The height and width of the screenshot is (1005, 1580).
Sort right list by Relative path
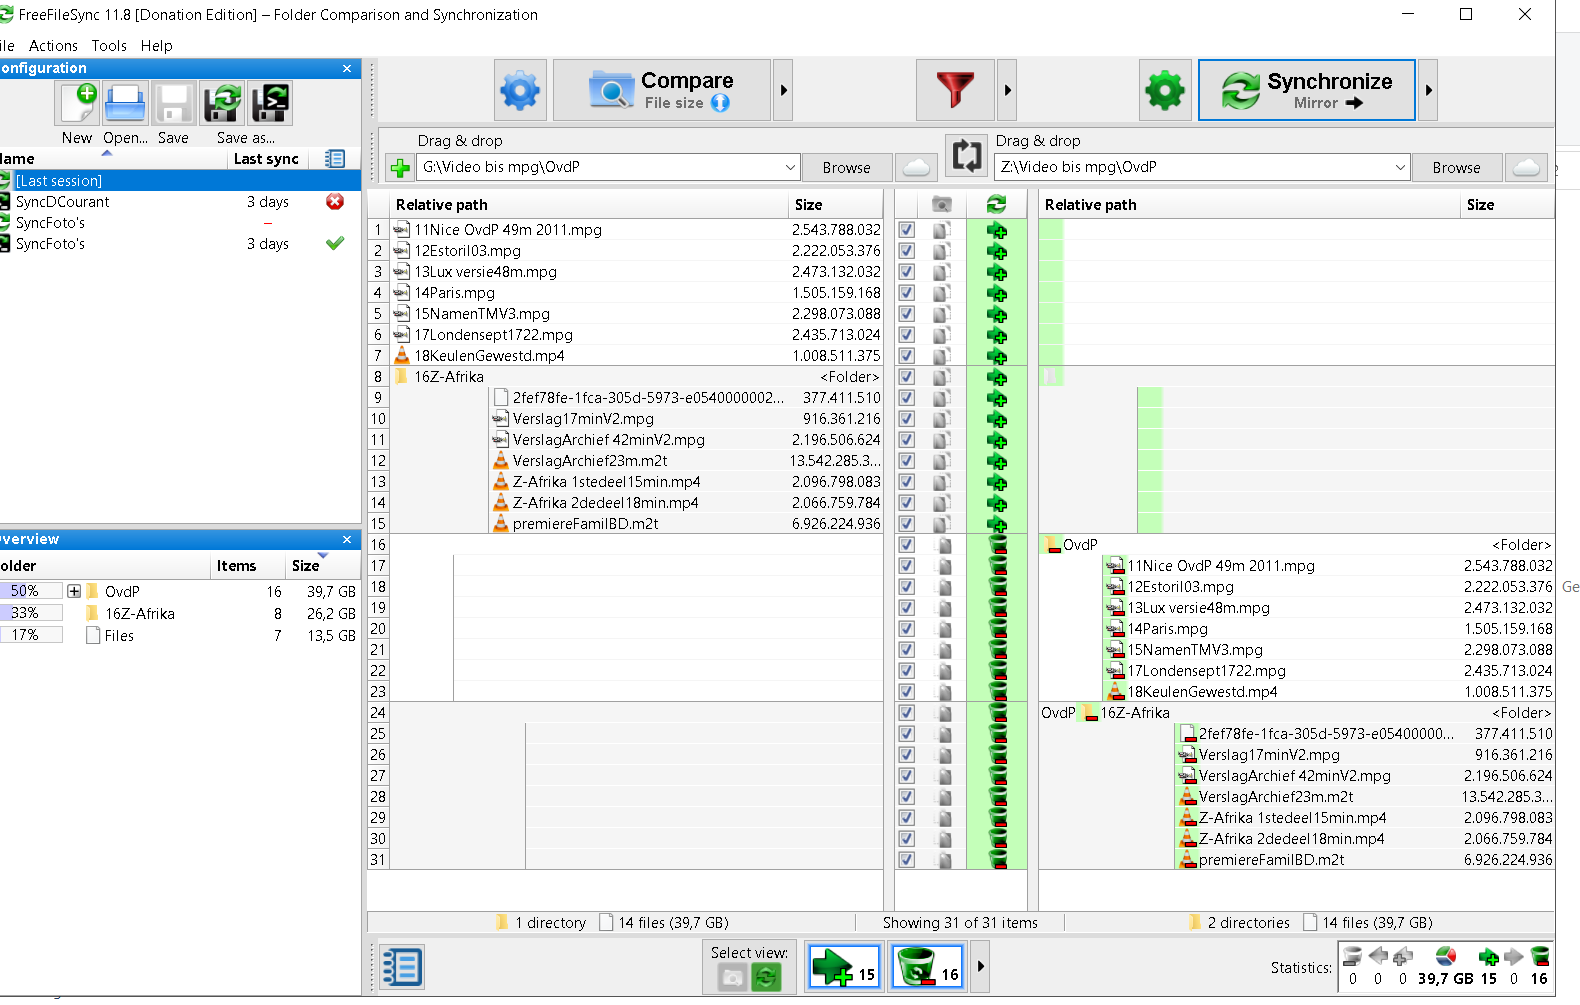[x=1250, y=204]
